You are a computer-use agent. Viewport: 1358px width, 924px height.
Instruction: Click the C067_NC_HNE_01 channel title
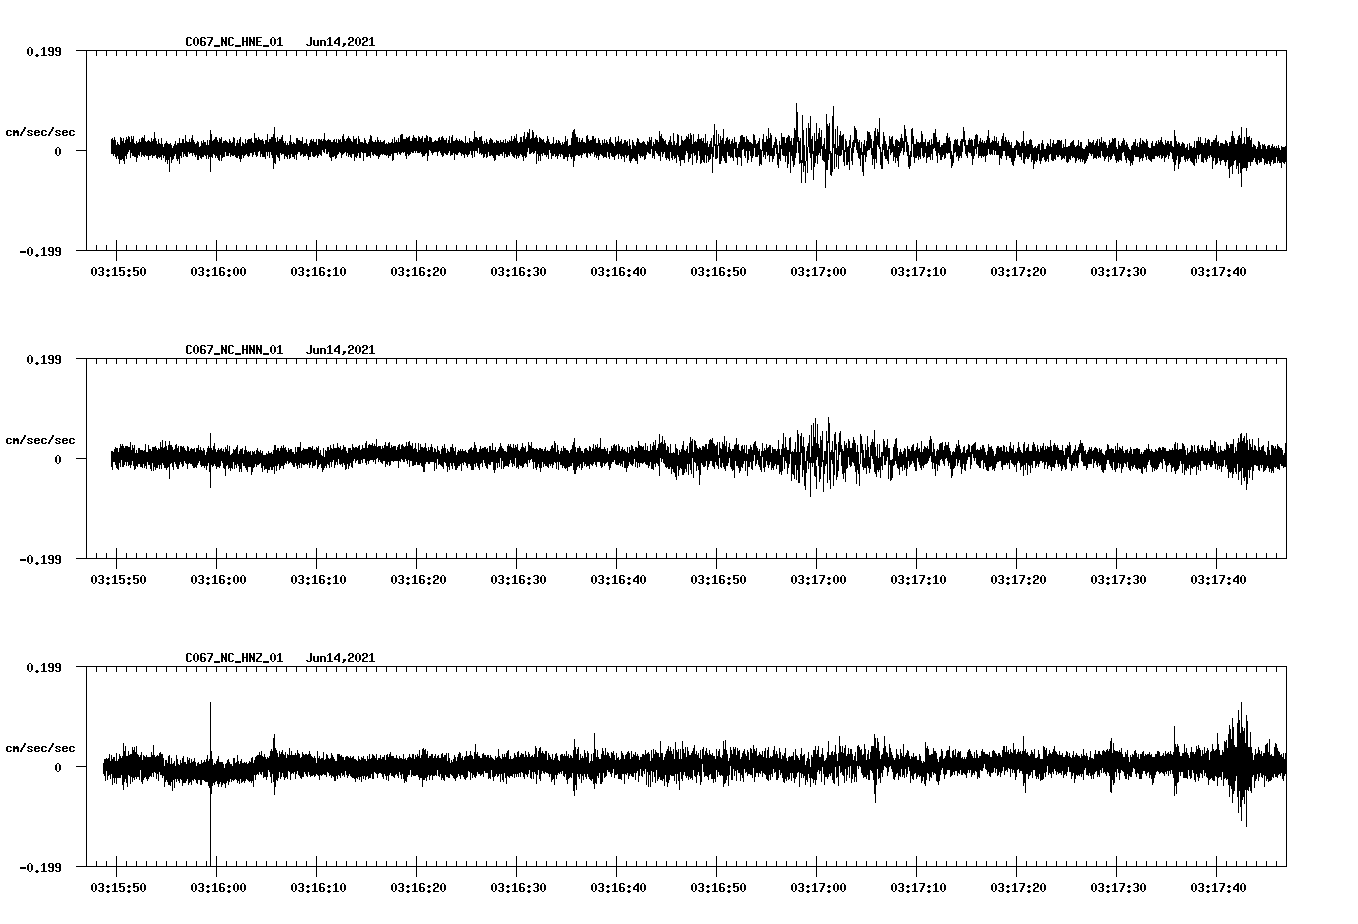point(234,42)
